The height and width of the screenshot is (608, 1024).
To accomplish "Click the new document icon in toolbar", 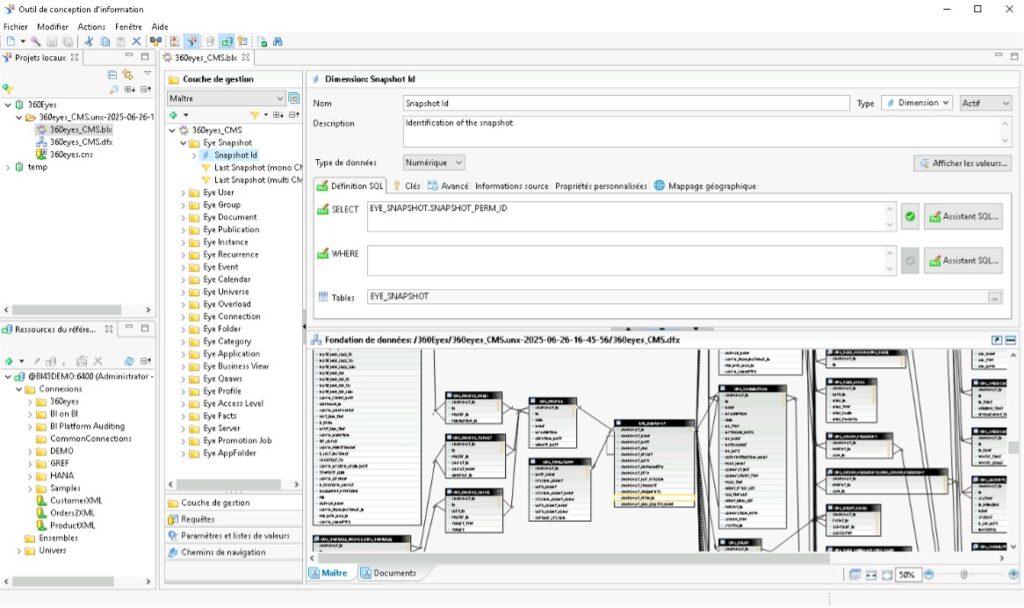I will (10, 42).
